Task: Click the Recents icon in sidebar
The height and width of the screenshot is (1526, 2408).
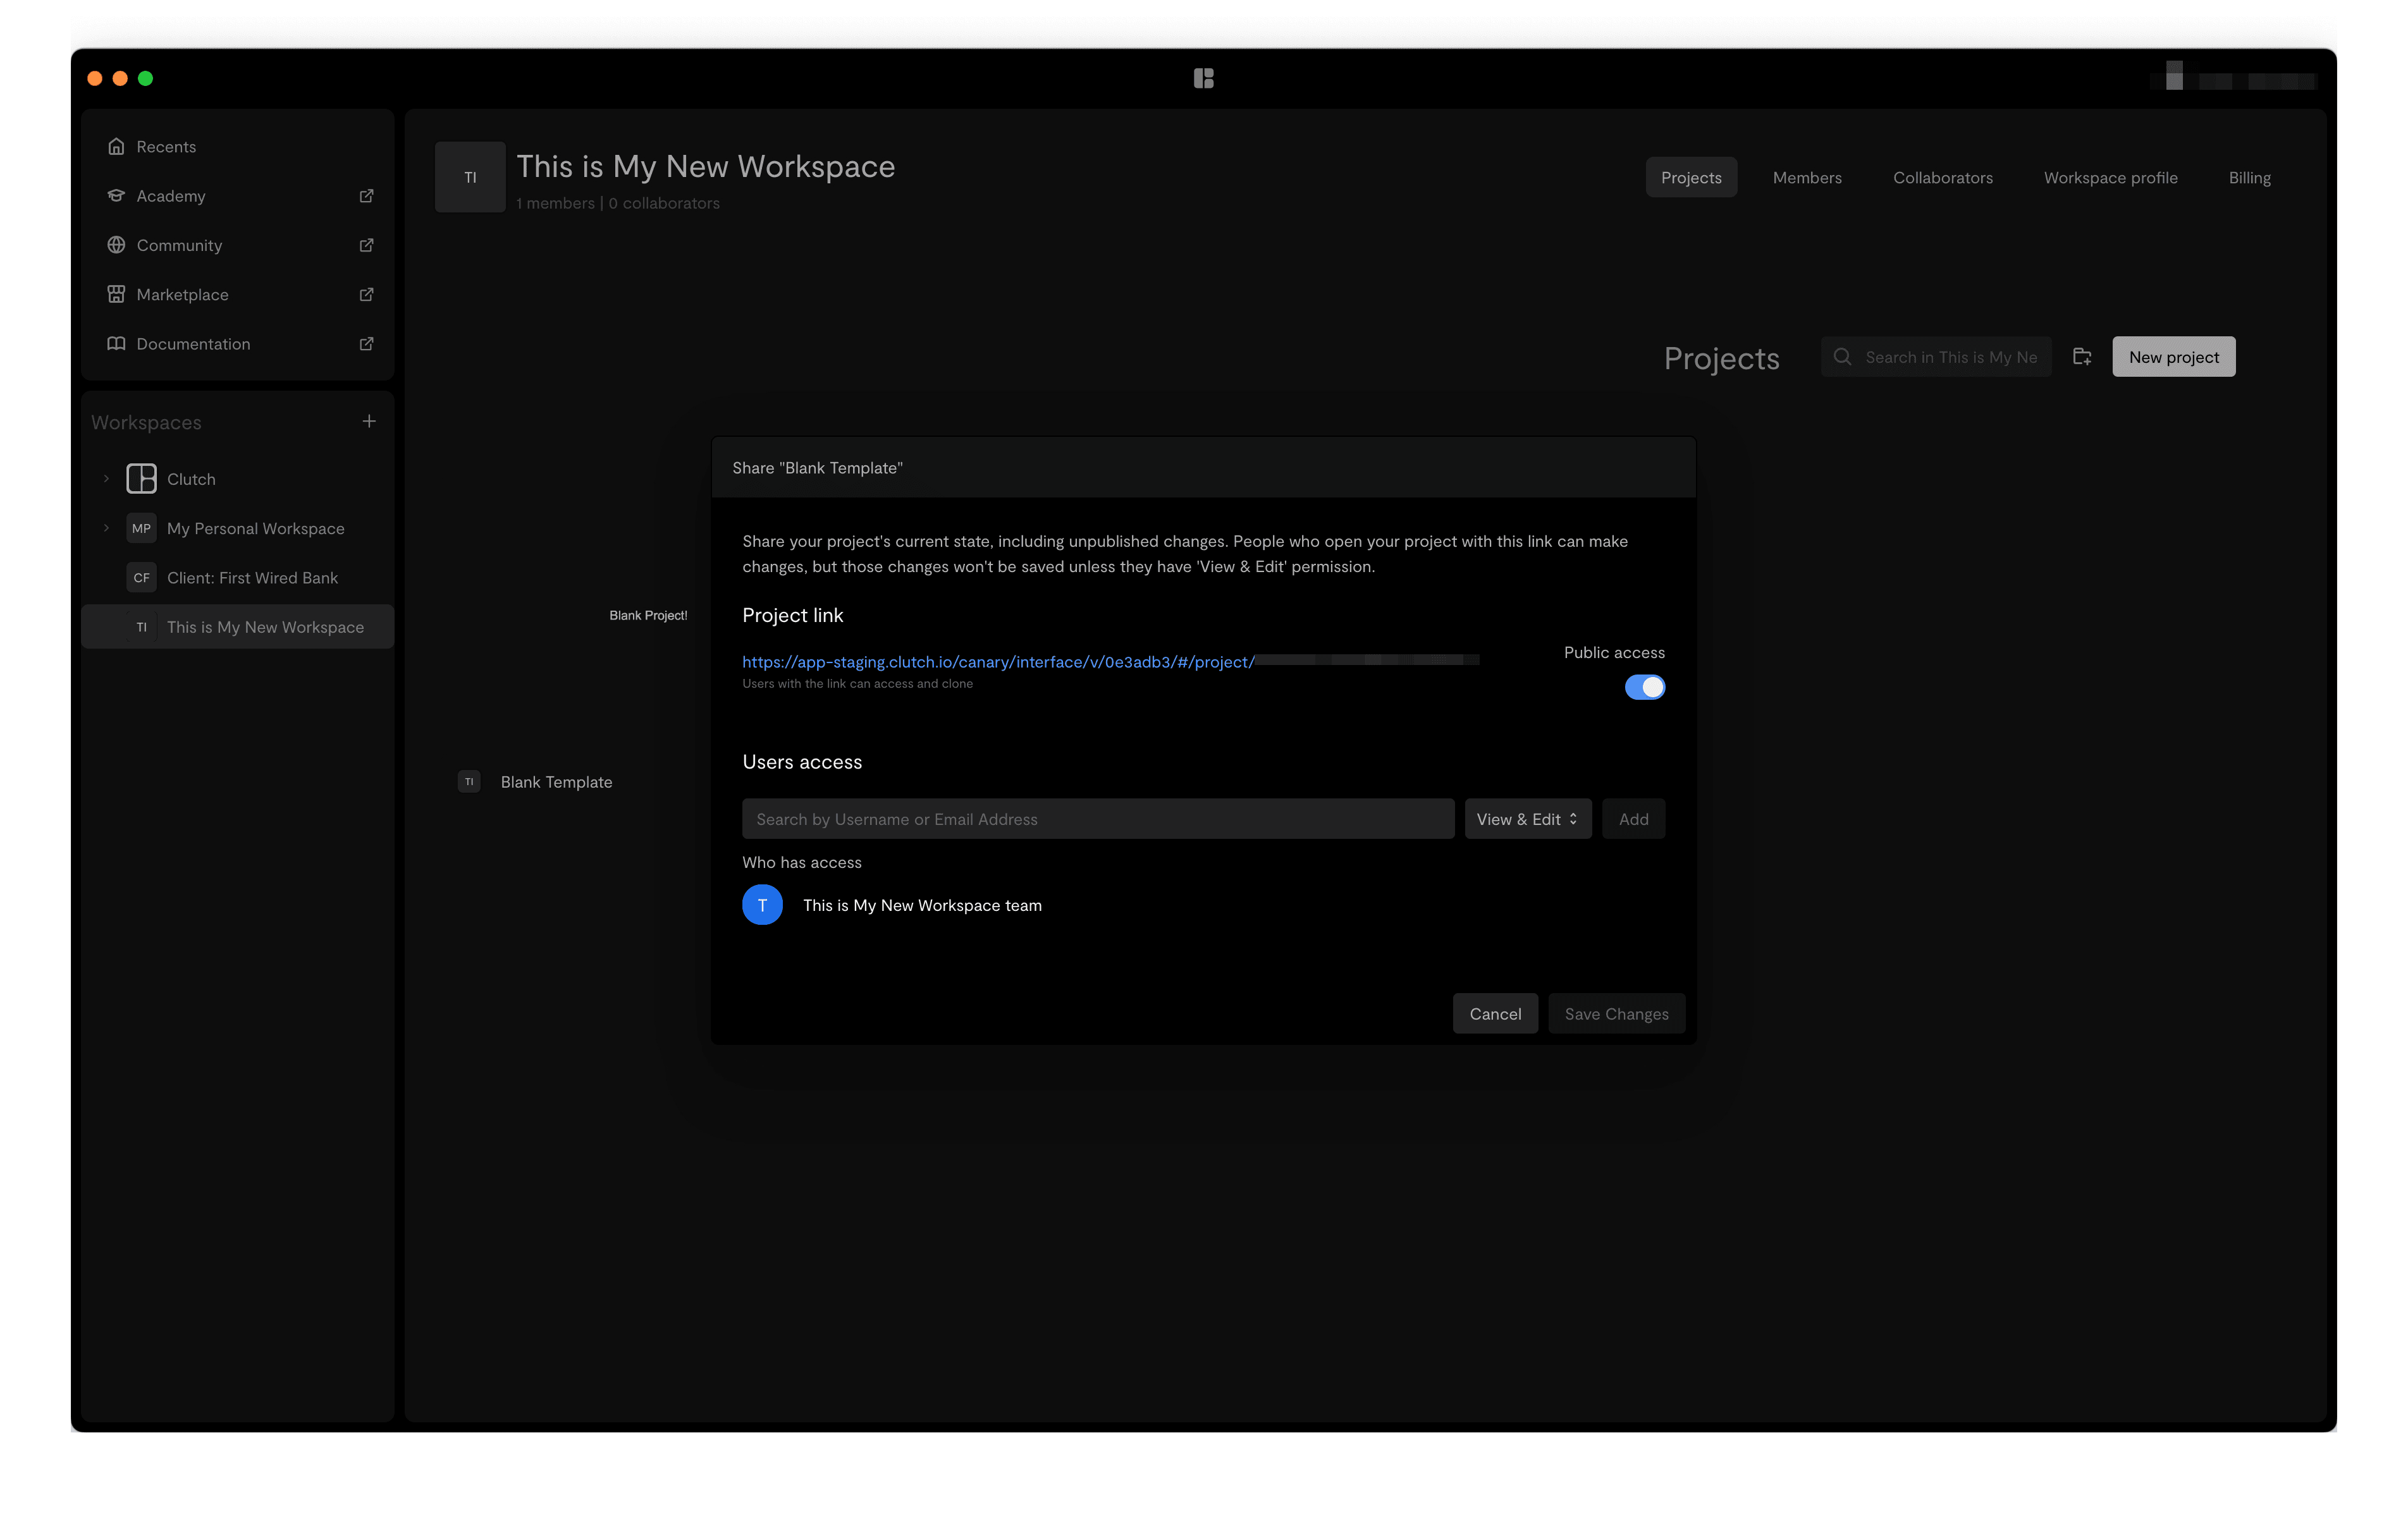Action: coord(116,145)
